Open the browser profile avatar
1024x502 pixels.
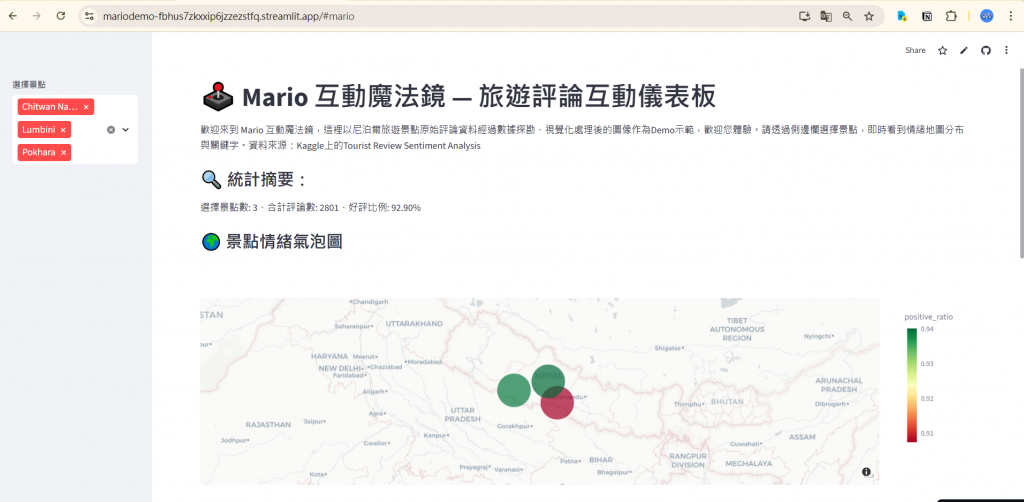(x=987, y=16)
